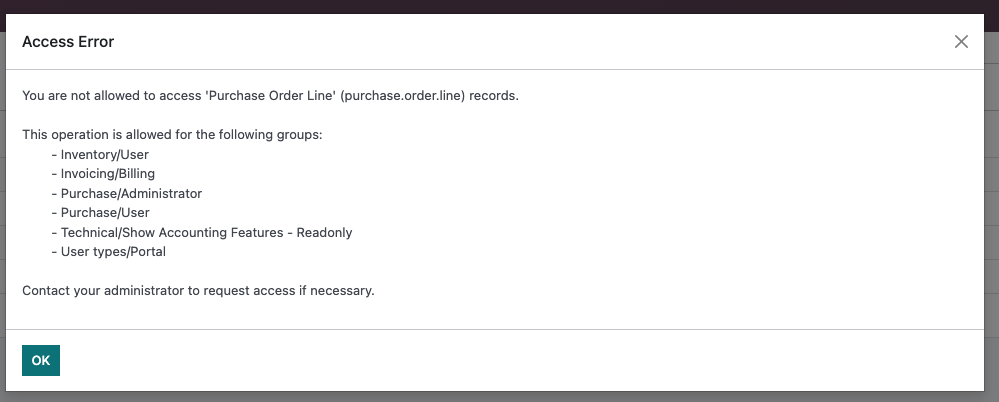This screenshot has height=402, width=999.
Task: Select the Inventory/User group entry
Action: (x=104, y=155)
